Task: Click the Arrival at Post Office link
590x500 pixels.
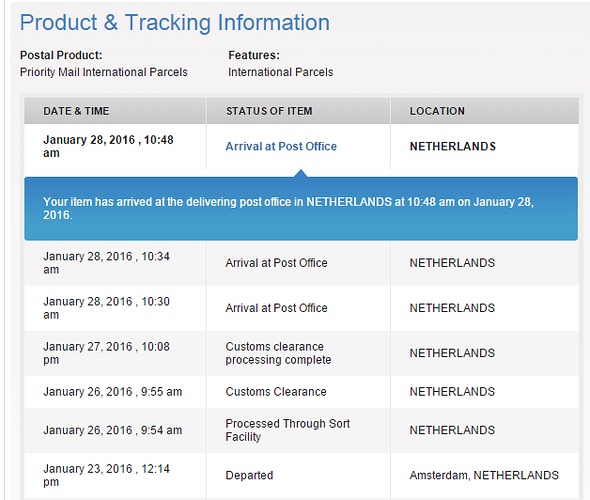Action: click(x=281, y=146)
